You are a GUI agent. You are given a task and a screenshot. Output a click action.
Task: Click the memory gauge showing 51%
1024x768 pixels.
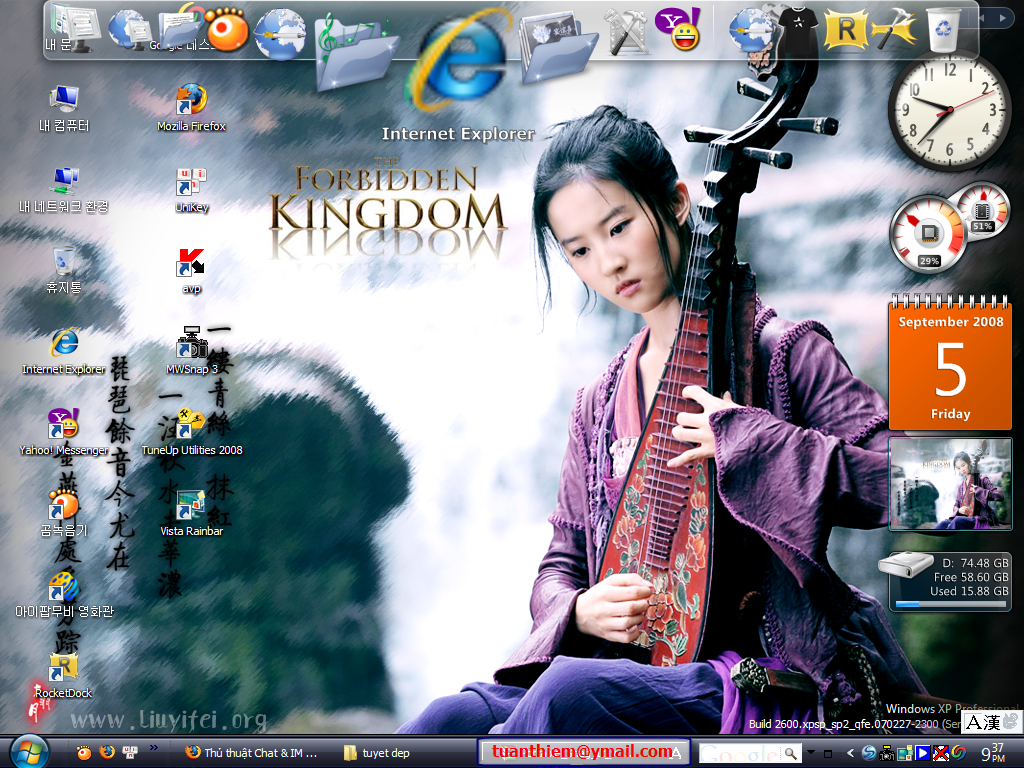pos(982,211)
